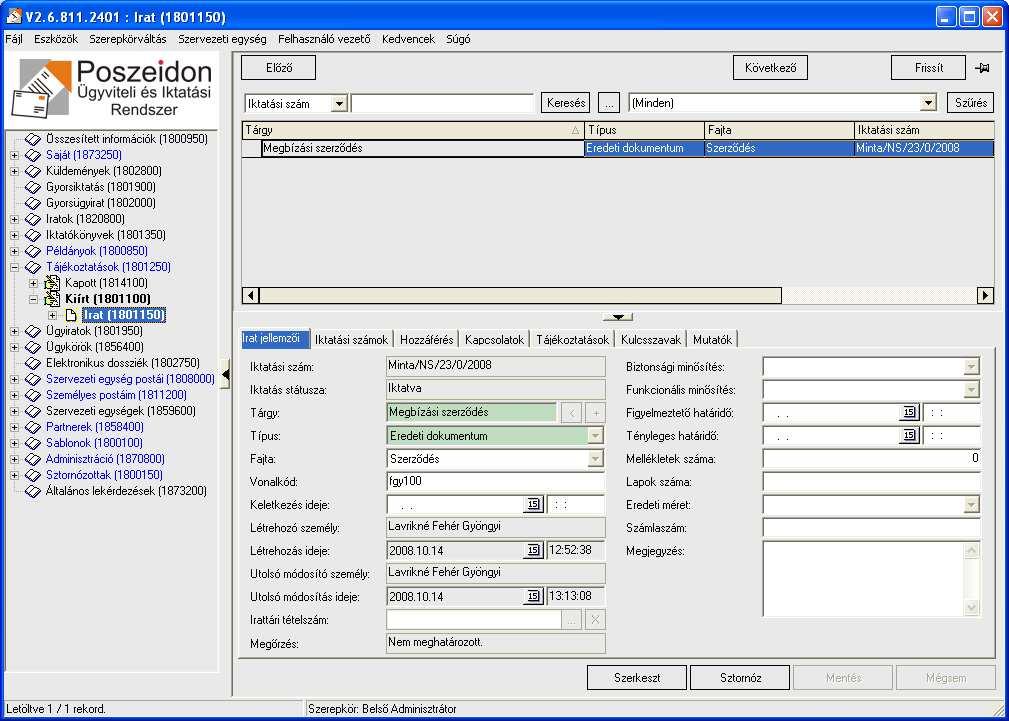
Task: Open the Szerepkörváltás menu
Action: point(127,39)
